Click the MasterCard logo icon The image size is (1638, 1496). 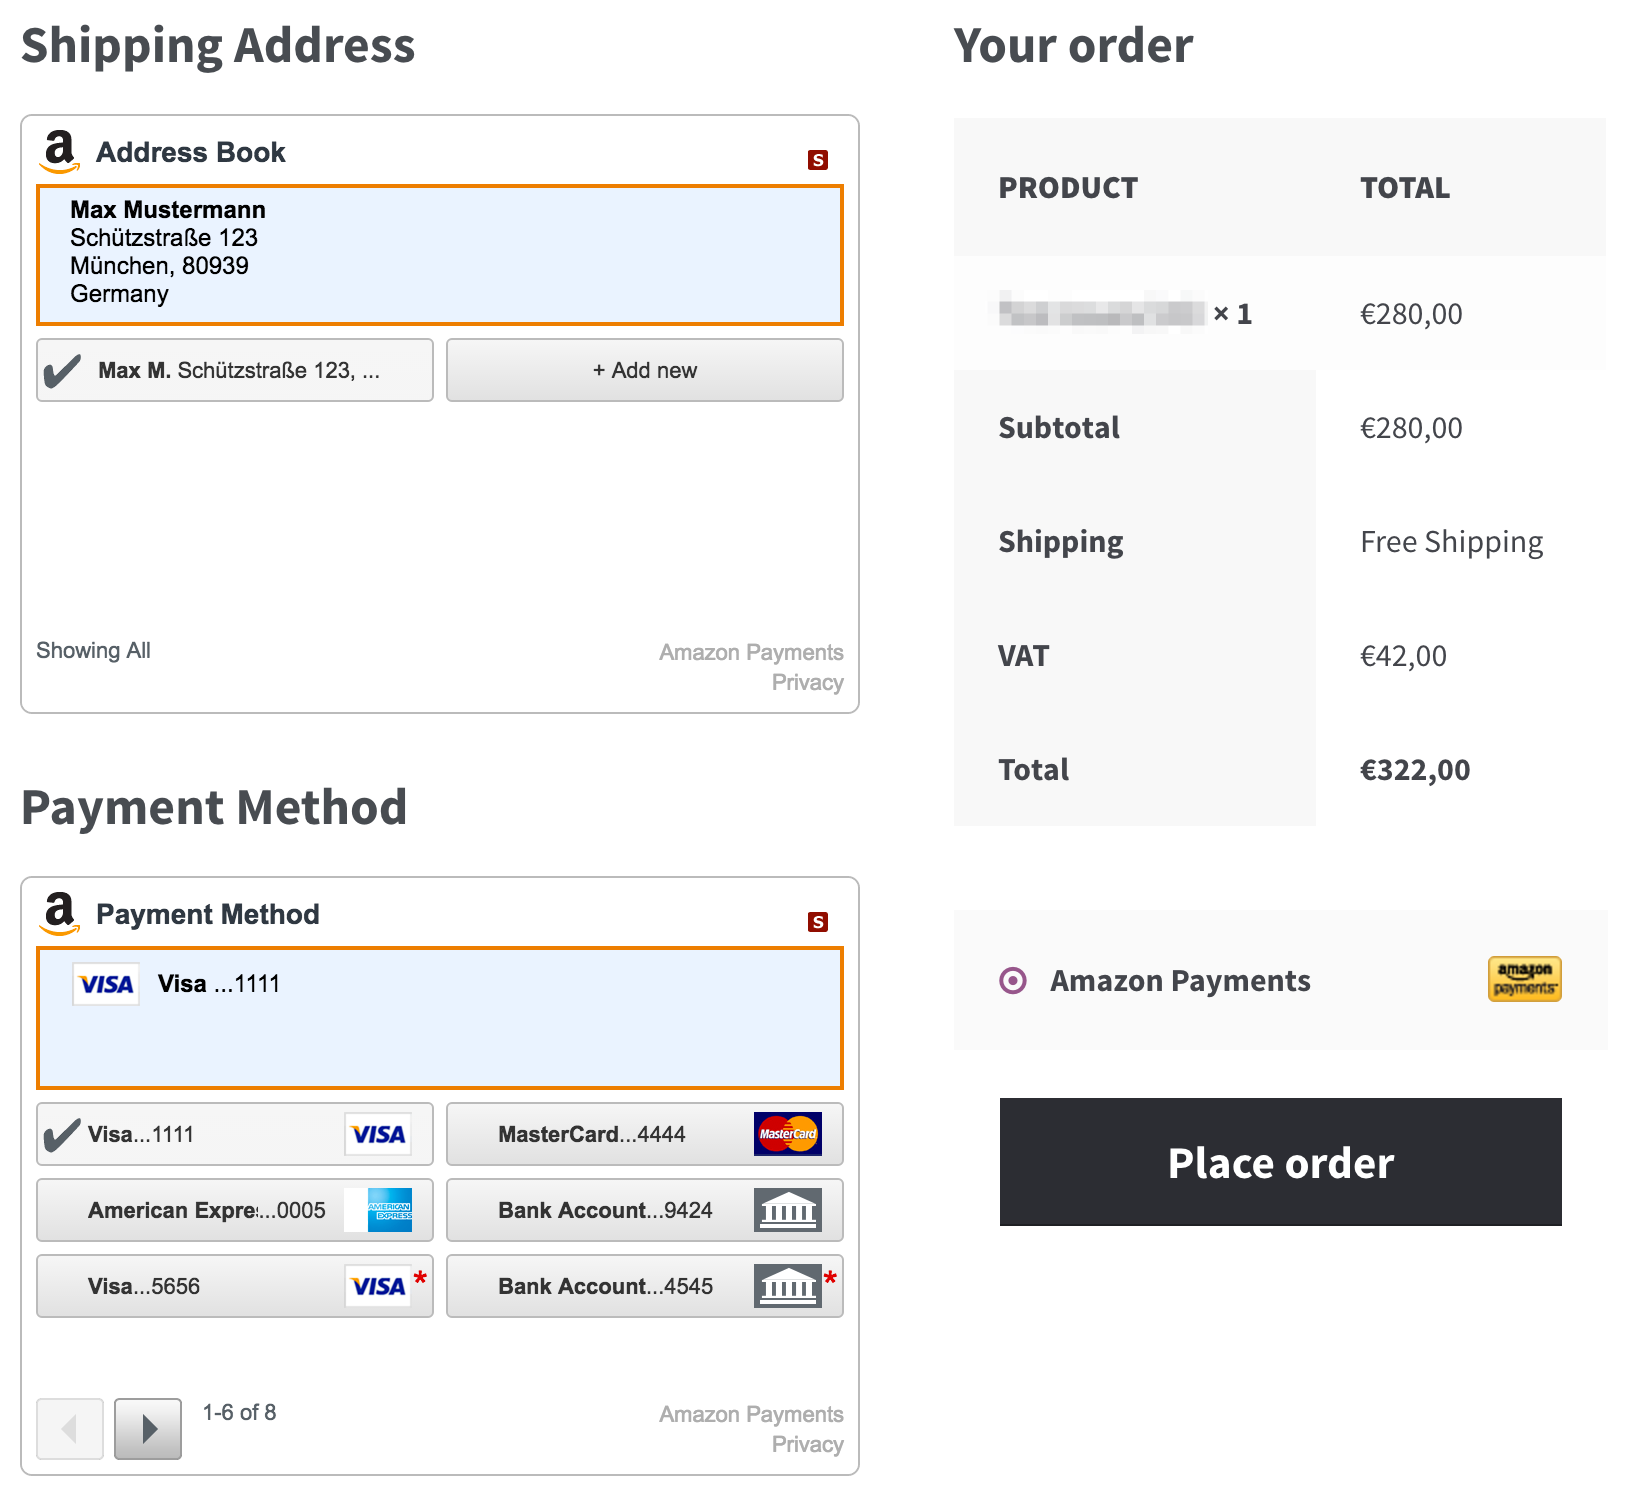788,1134
